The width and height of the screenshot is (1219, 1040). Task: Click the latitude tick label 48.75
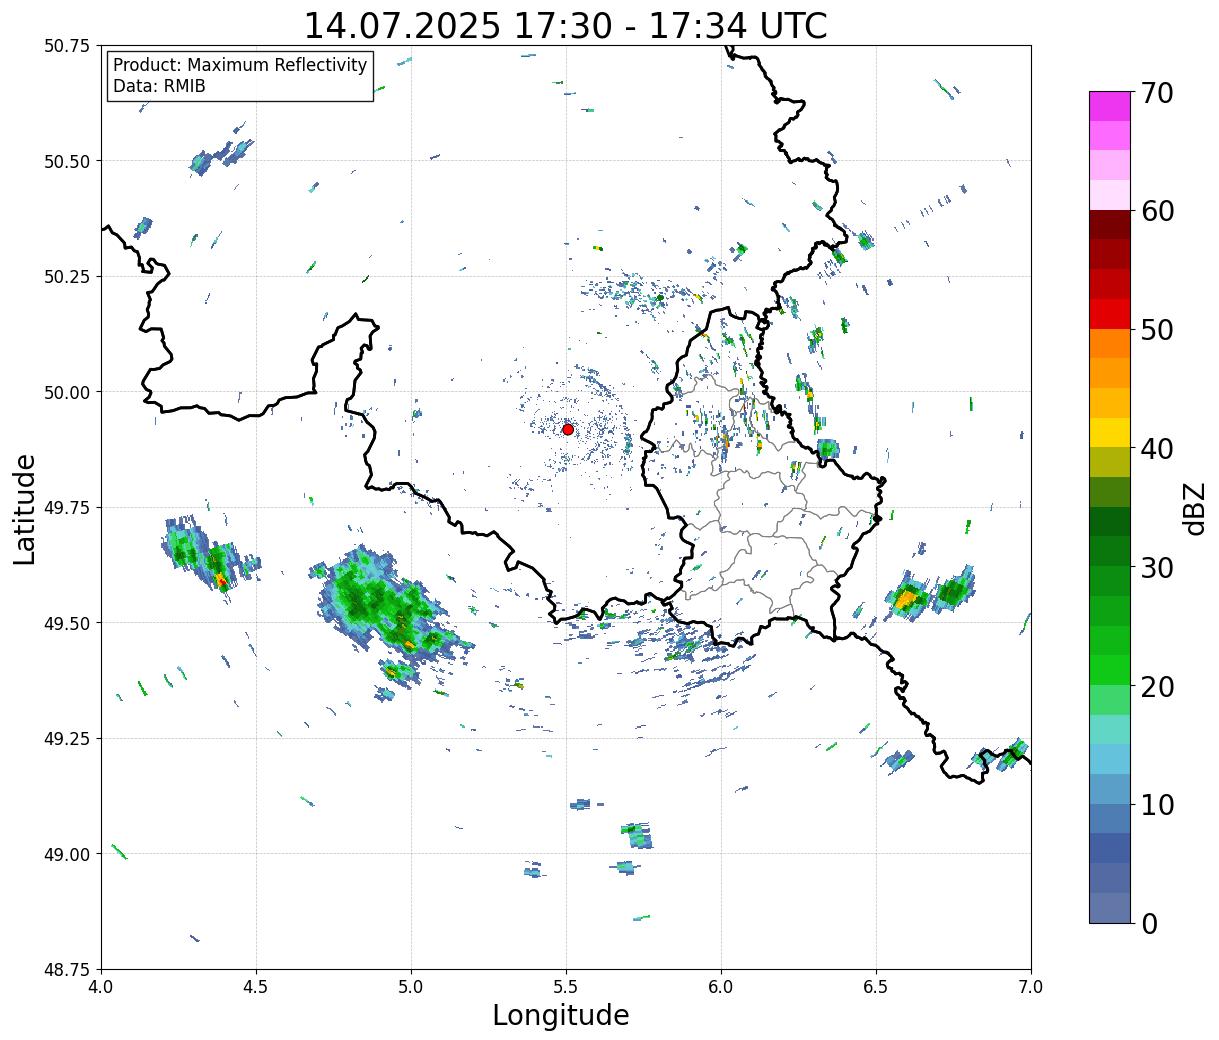pyautogui.click(x=68, y=970)
